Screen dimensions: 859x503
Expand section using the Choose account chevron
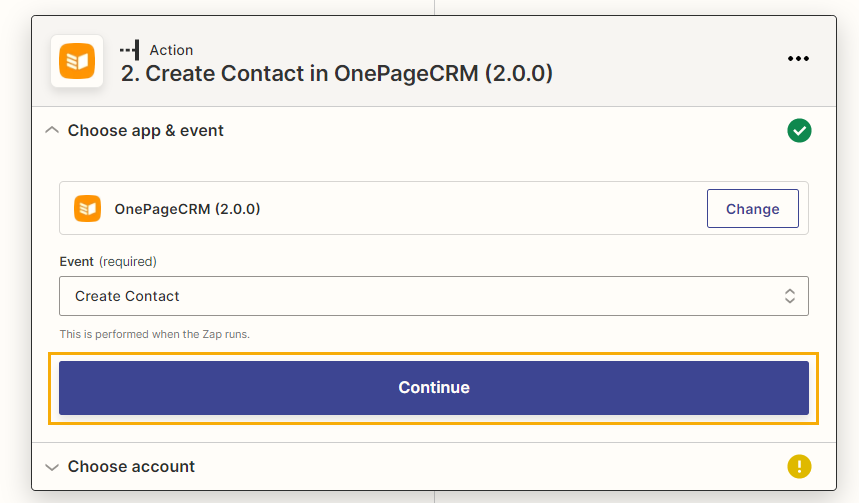tap(52, 467)
